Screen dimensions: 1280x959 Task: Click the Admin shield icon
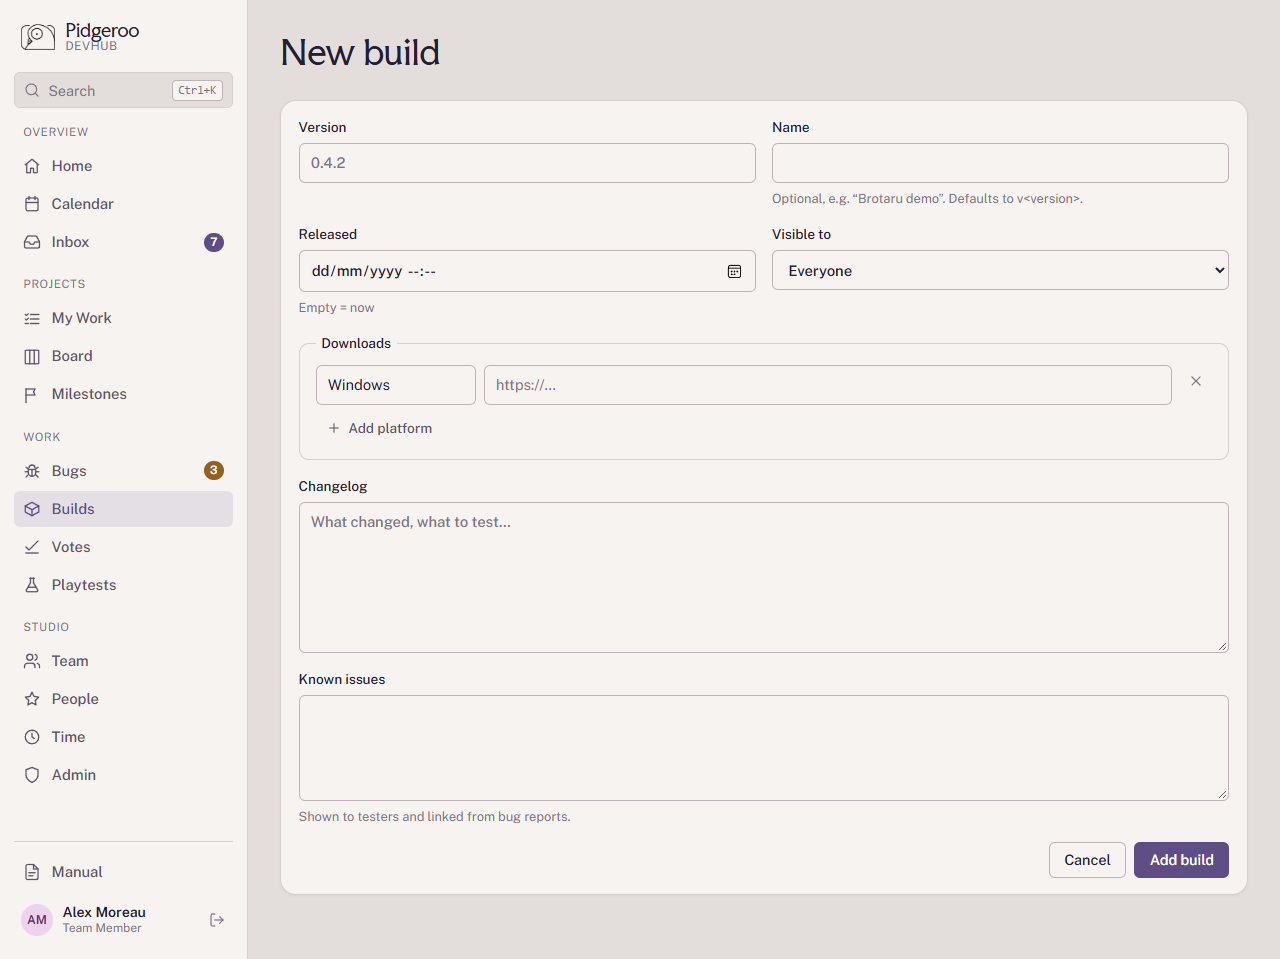(32, 775)
